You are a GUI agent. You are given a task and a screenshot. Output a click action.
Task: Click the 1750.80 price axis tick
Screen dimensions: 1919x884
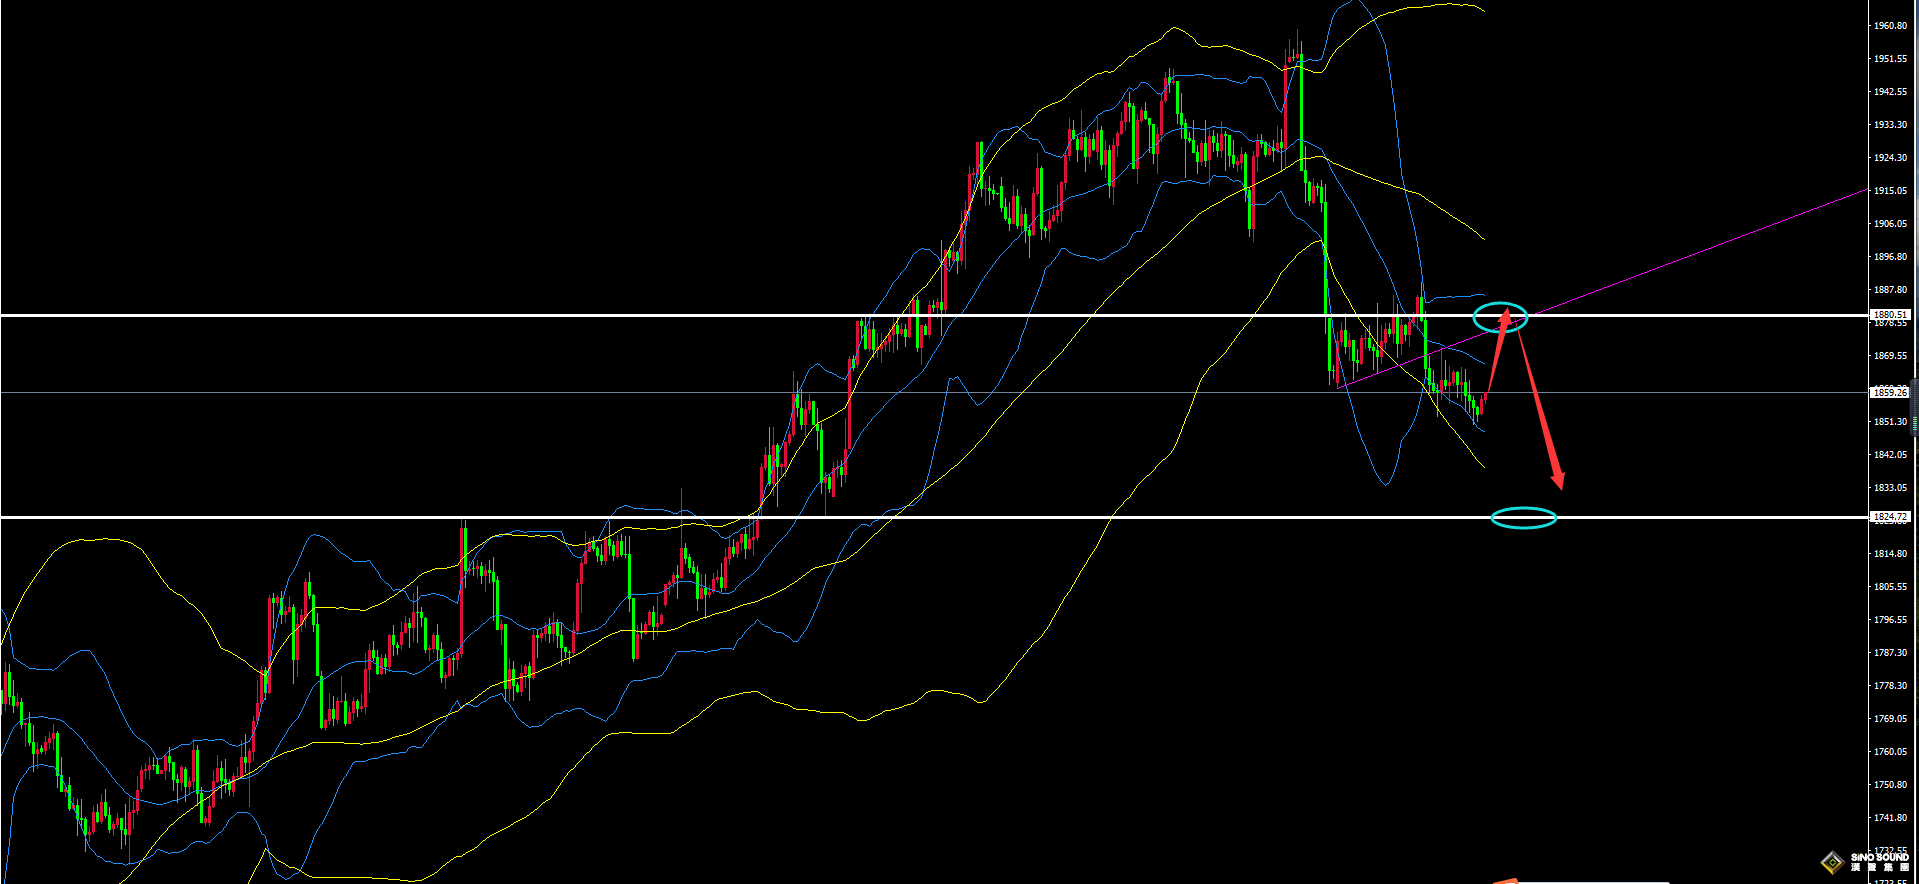pyautogui.click(x=1889, y=785)
